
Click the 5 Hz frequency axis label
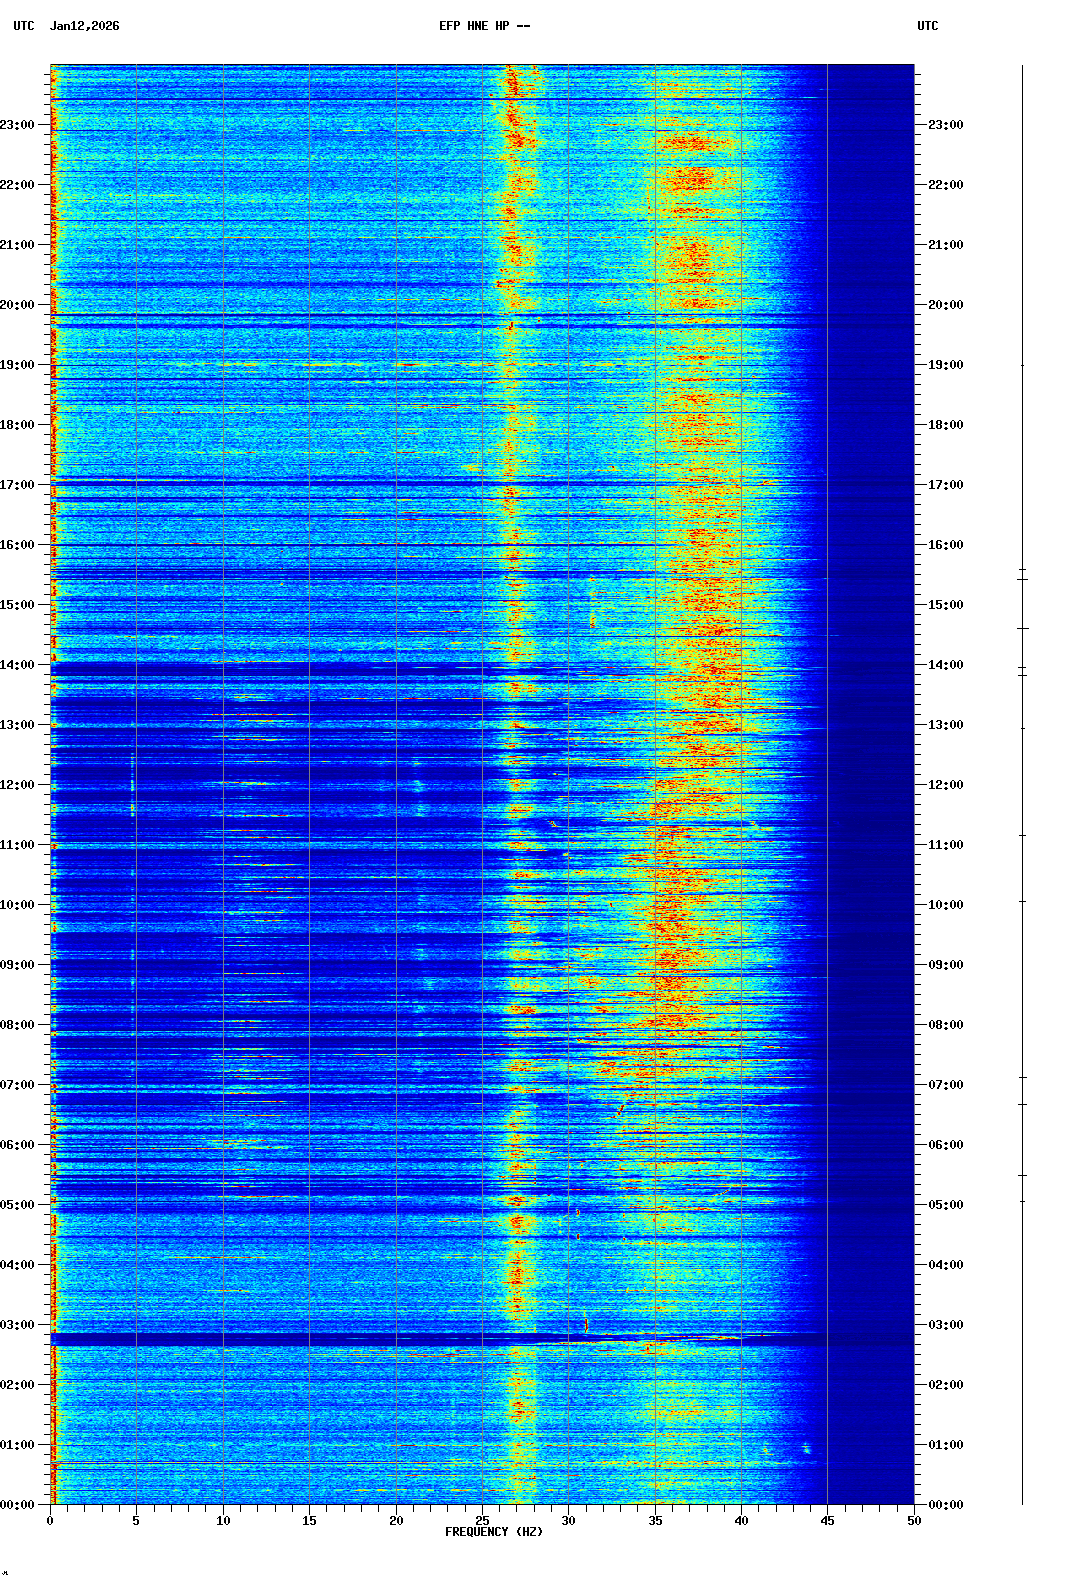click(136, 1521)
